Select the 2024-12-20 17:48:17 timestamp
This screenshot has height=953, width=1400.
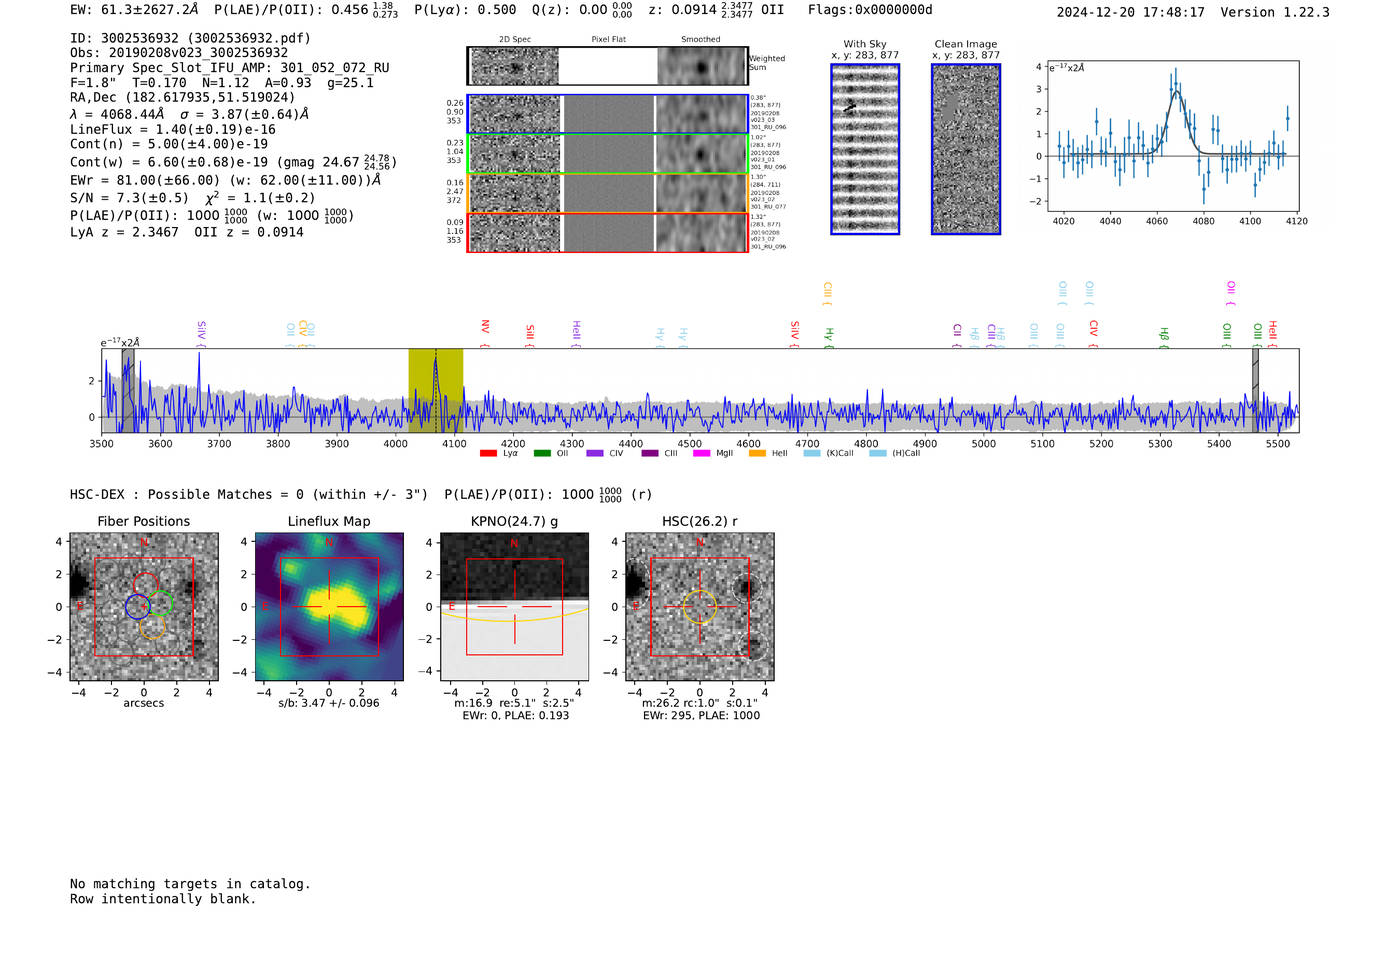point(1130,12)
